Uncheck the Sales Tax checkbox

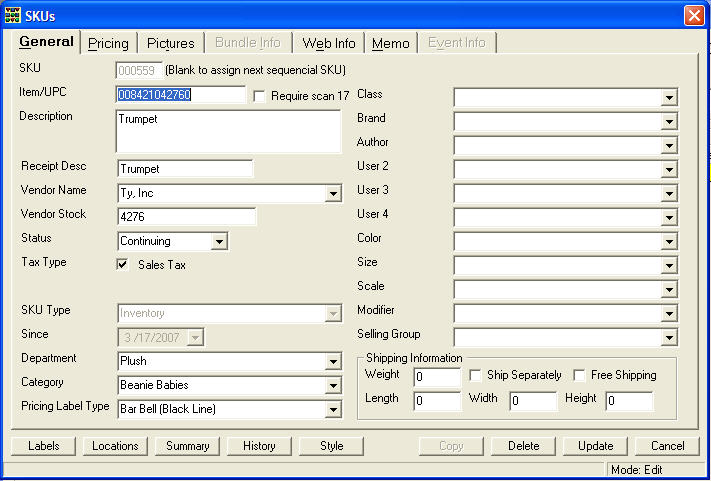(x=123, y=265)
